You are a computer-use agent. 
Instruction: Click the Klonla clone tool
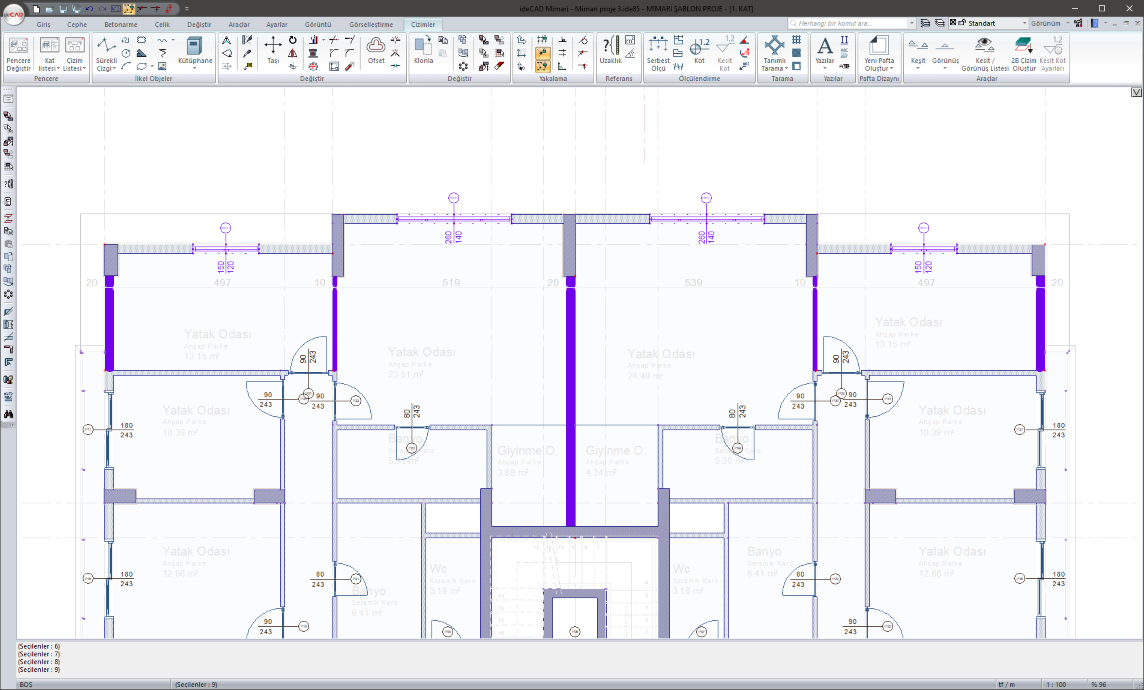[423, 50]
